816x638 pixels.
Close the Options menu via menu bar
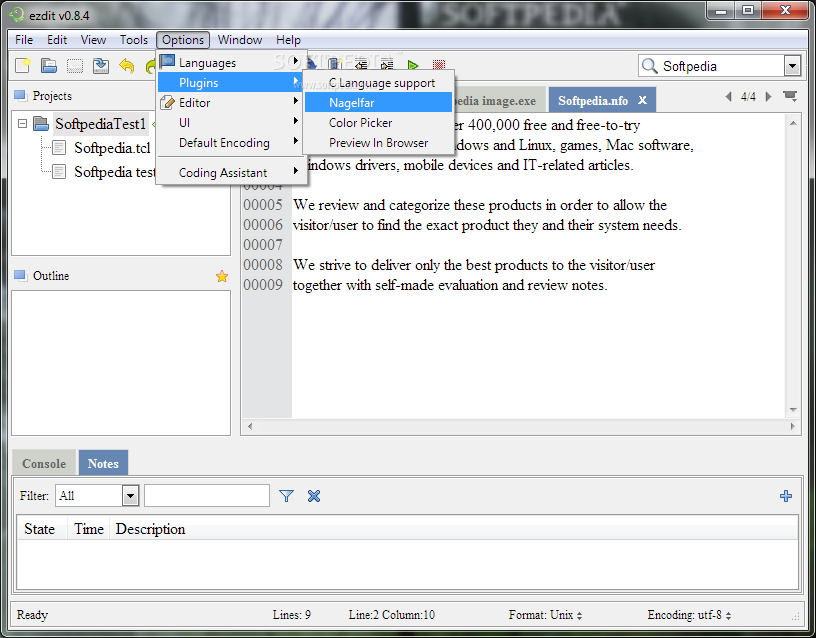point(183,40)
